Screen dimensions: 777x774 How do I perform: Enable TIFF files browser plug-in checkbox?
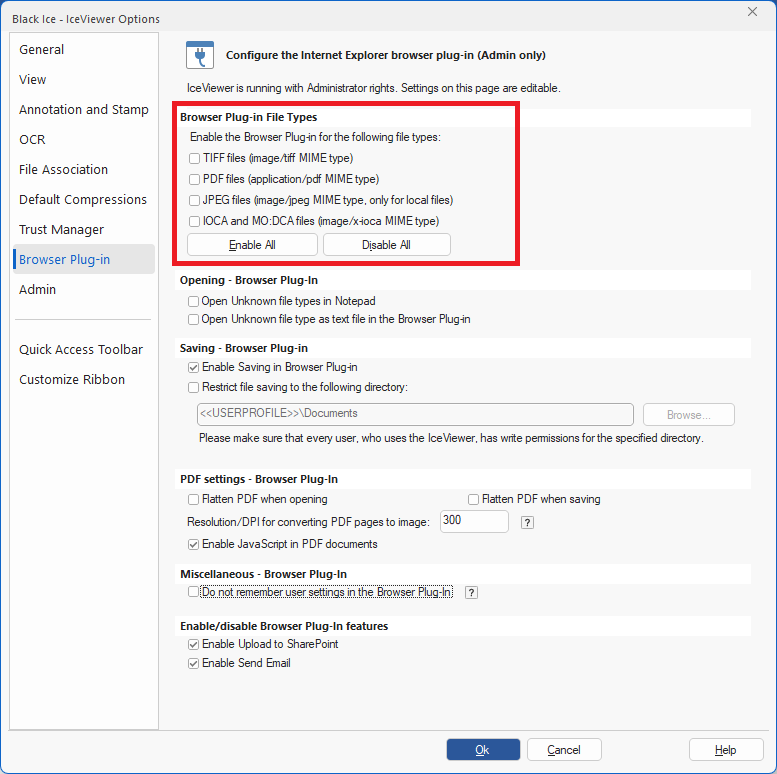click(194, 158)
